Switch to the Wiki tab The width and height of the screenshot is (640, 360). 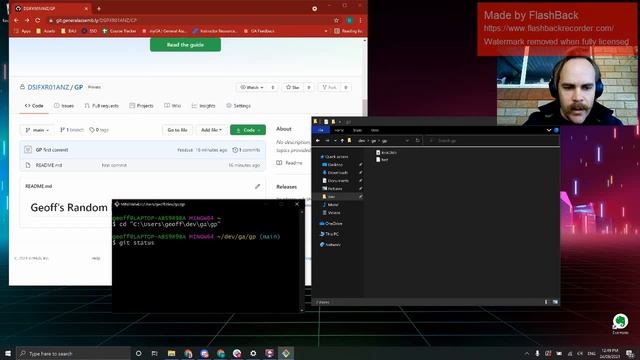click(x=173, y=106)
